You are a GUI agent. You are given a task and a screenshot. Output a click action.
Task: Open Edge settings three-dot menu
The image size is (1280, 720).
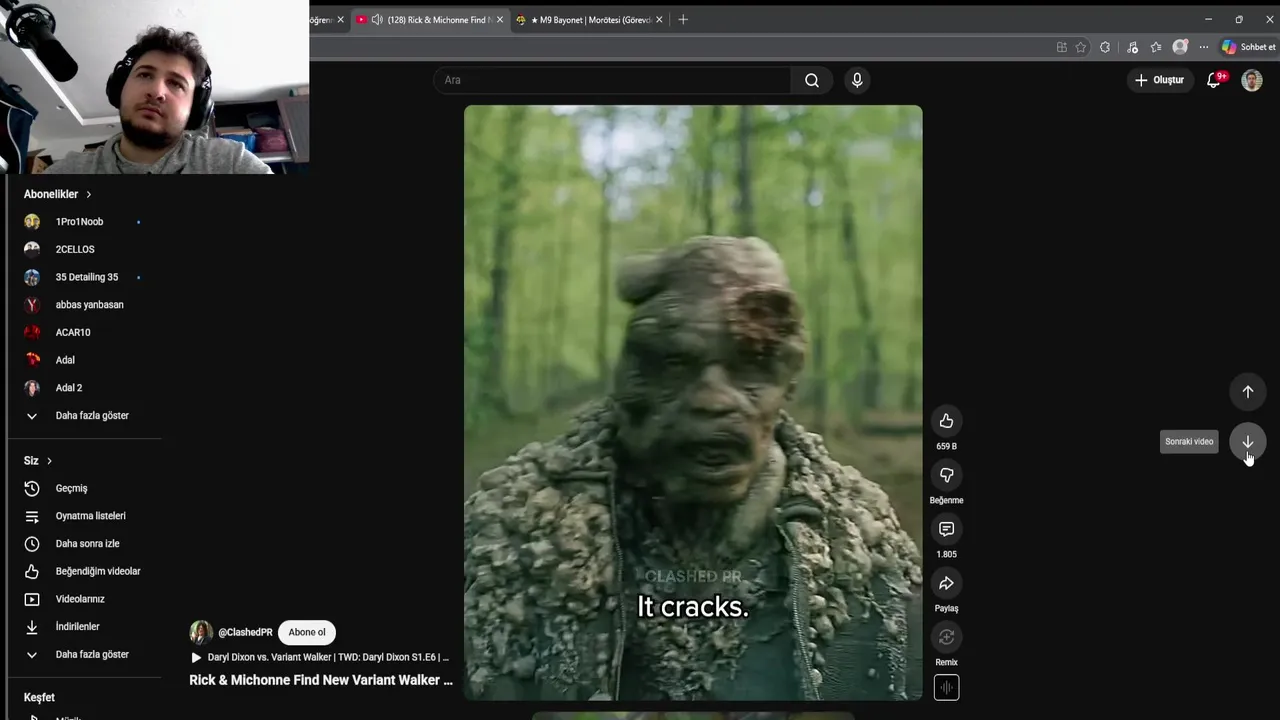click(1203, 47)
